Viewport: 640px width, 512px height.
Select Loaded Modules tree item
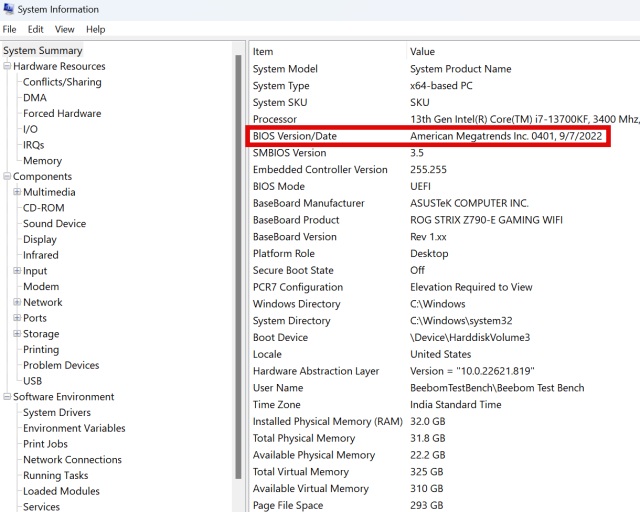click(61, 491)
